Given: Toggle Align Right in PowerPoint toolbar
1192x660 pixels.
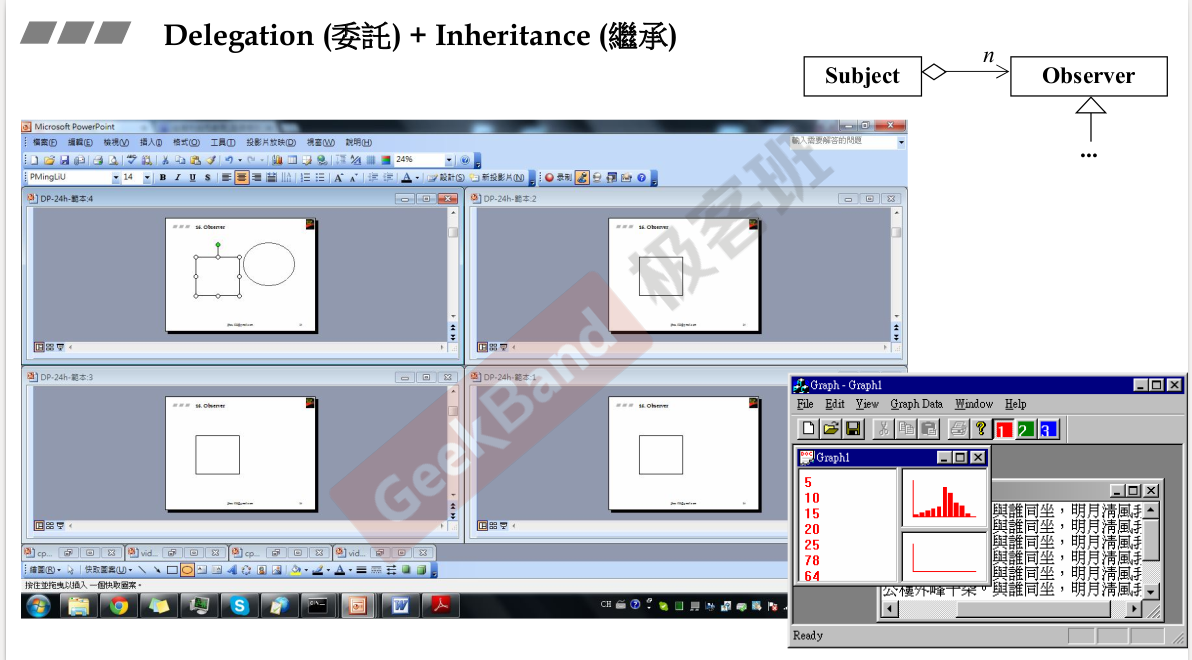Looking at the screenshot, I should click(x=257, y=177).
